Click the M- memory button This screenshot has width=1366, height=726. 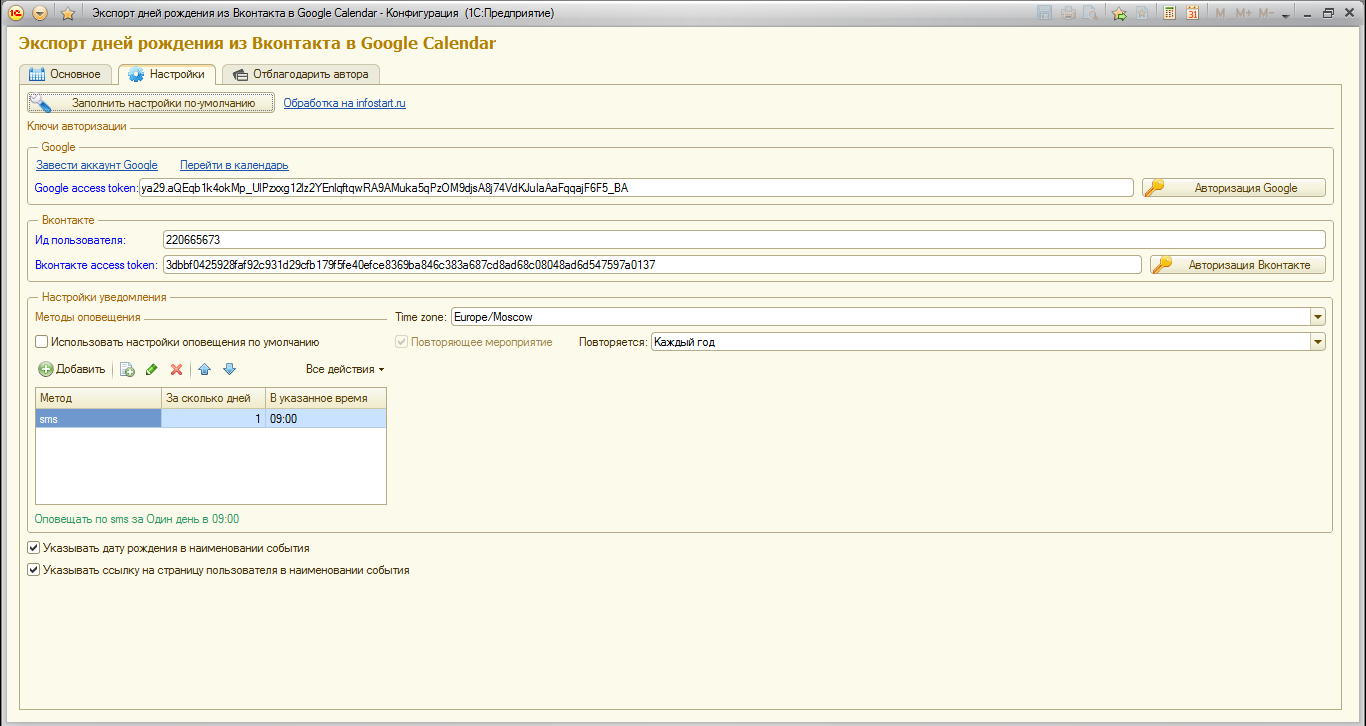1266,13
